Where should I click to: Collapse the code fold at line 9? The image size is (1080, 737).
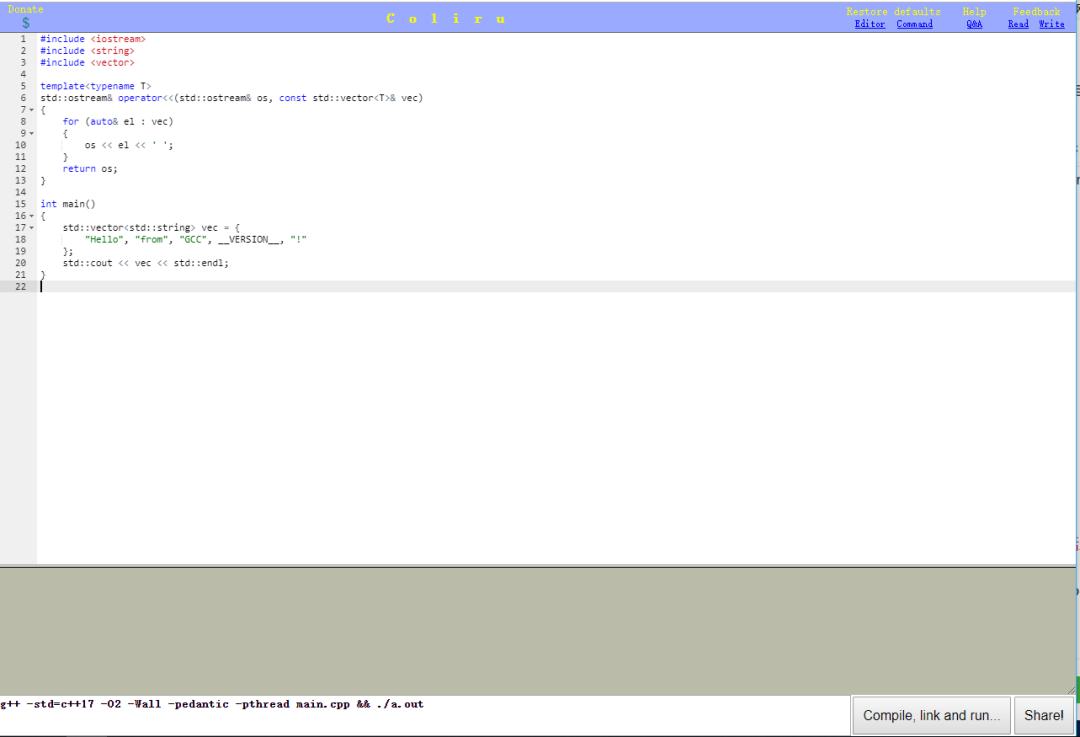[32, 134]
